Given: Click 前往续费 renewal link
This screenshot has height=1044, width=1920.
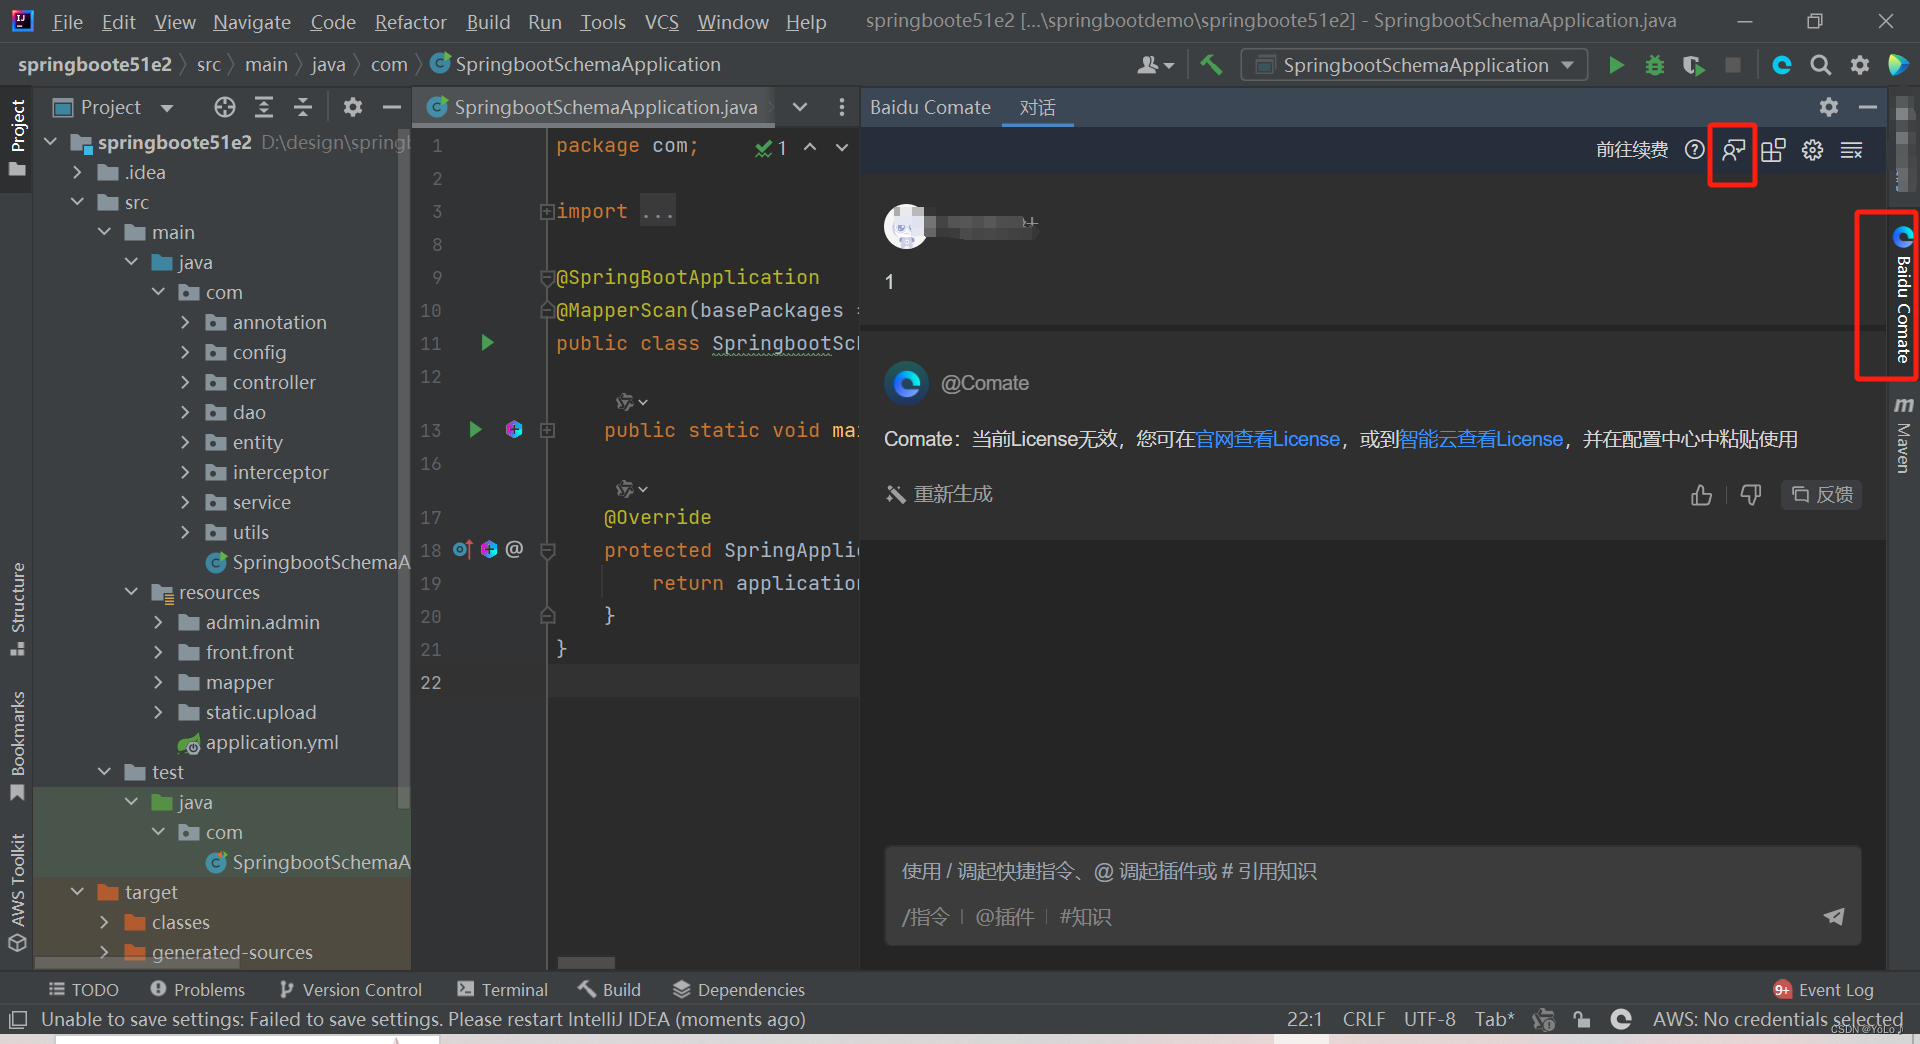Looking at the screenshot, I should 1632,150.
